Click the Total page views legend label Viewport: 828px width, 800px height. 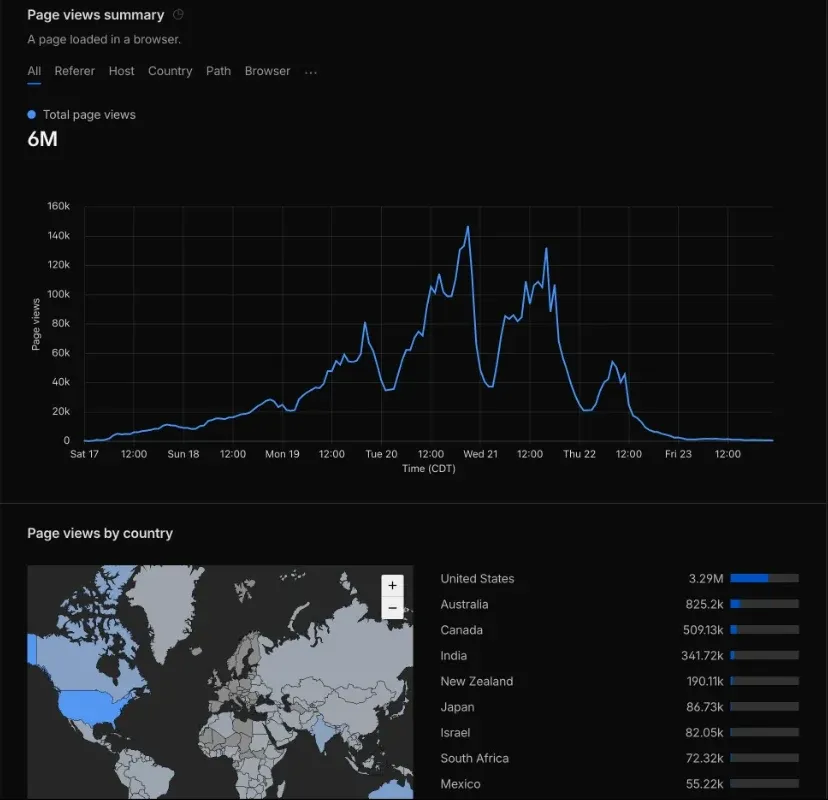click(89, 115)
